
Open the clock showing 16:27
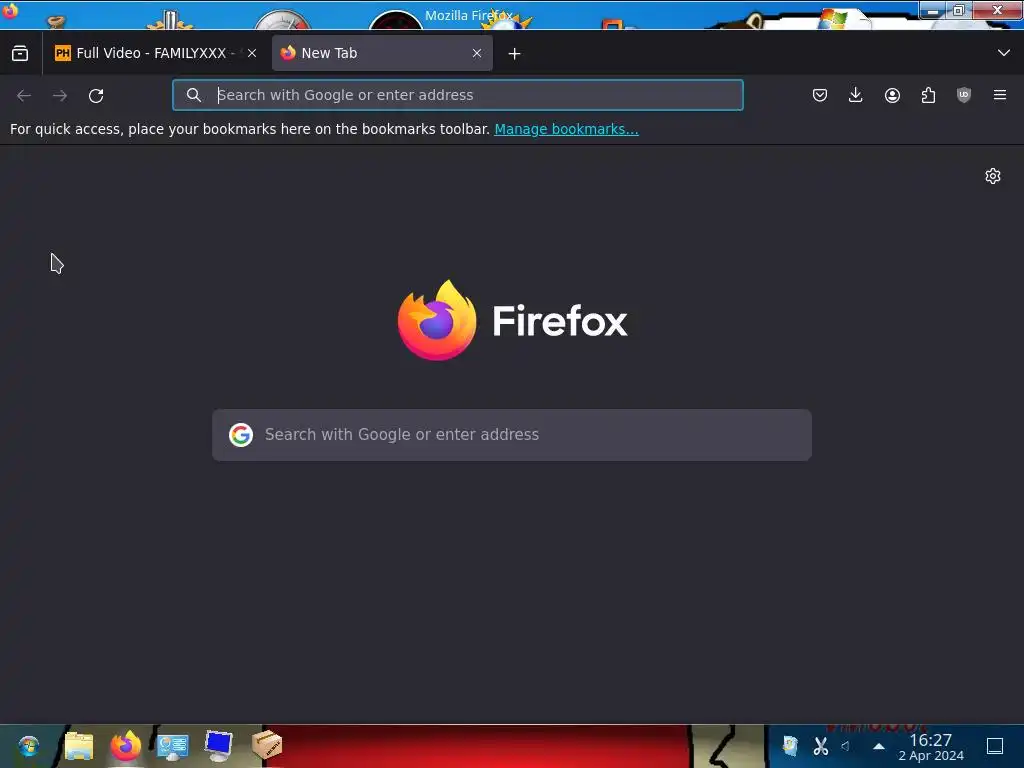pyautogui.click(x=931, y=747)
